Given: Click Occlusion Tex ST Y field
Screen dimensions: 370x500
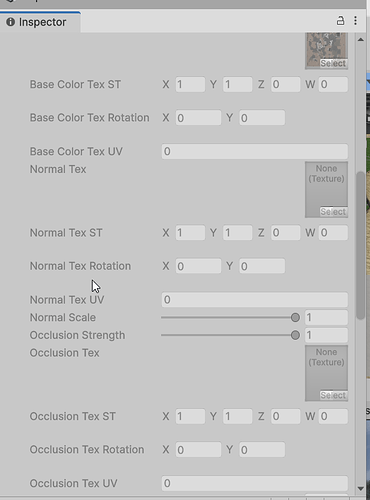Looking at the screenshot, I should pyautogui.click(x=237, y=416).
